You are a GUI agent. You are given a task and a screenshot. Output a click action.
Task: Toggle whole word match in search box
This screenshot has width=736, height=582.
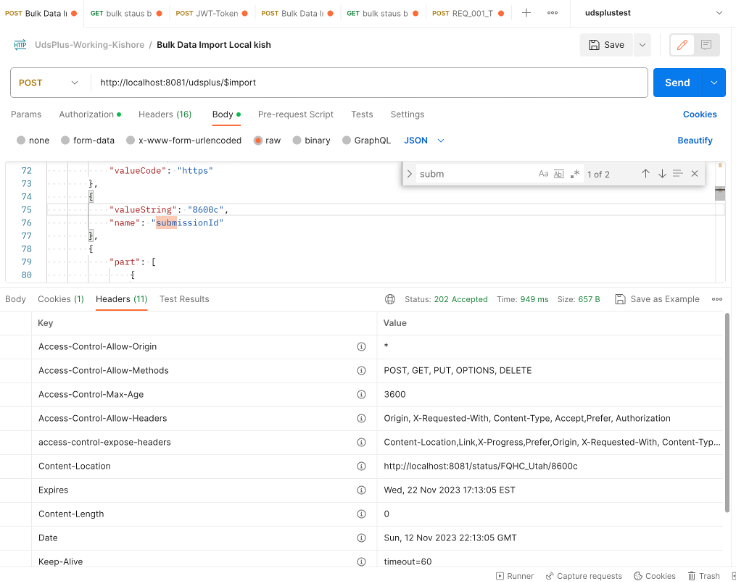pyautogui.click(x=559, y=174)
